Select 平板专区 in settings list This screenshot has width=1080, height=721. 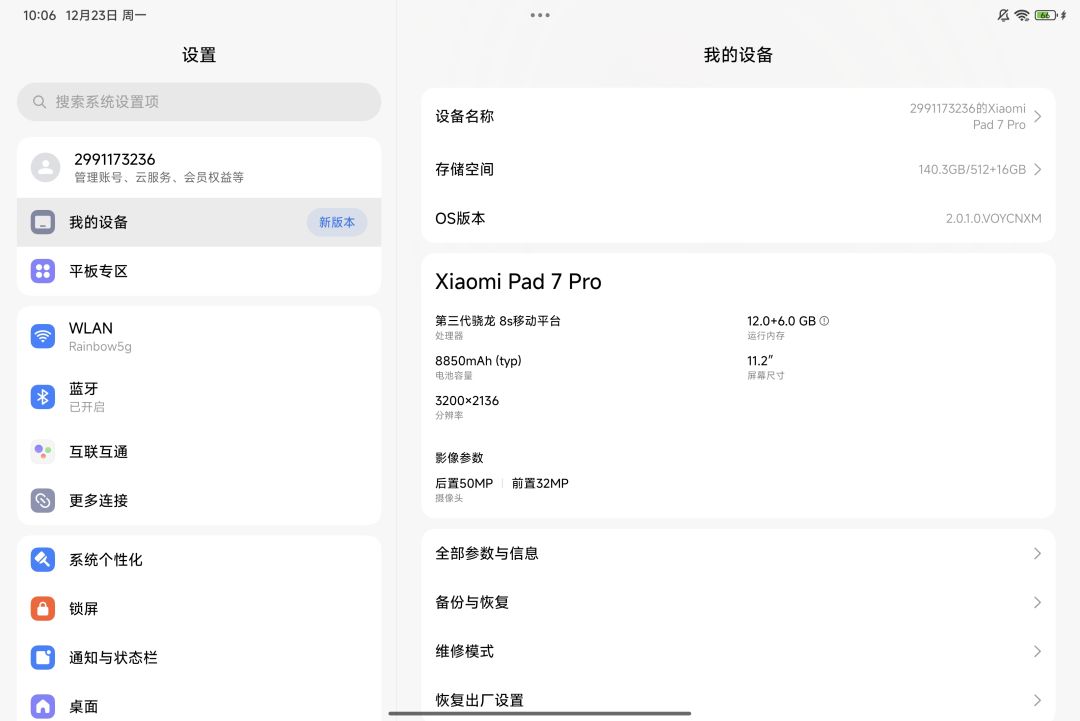coord(199,271)
